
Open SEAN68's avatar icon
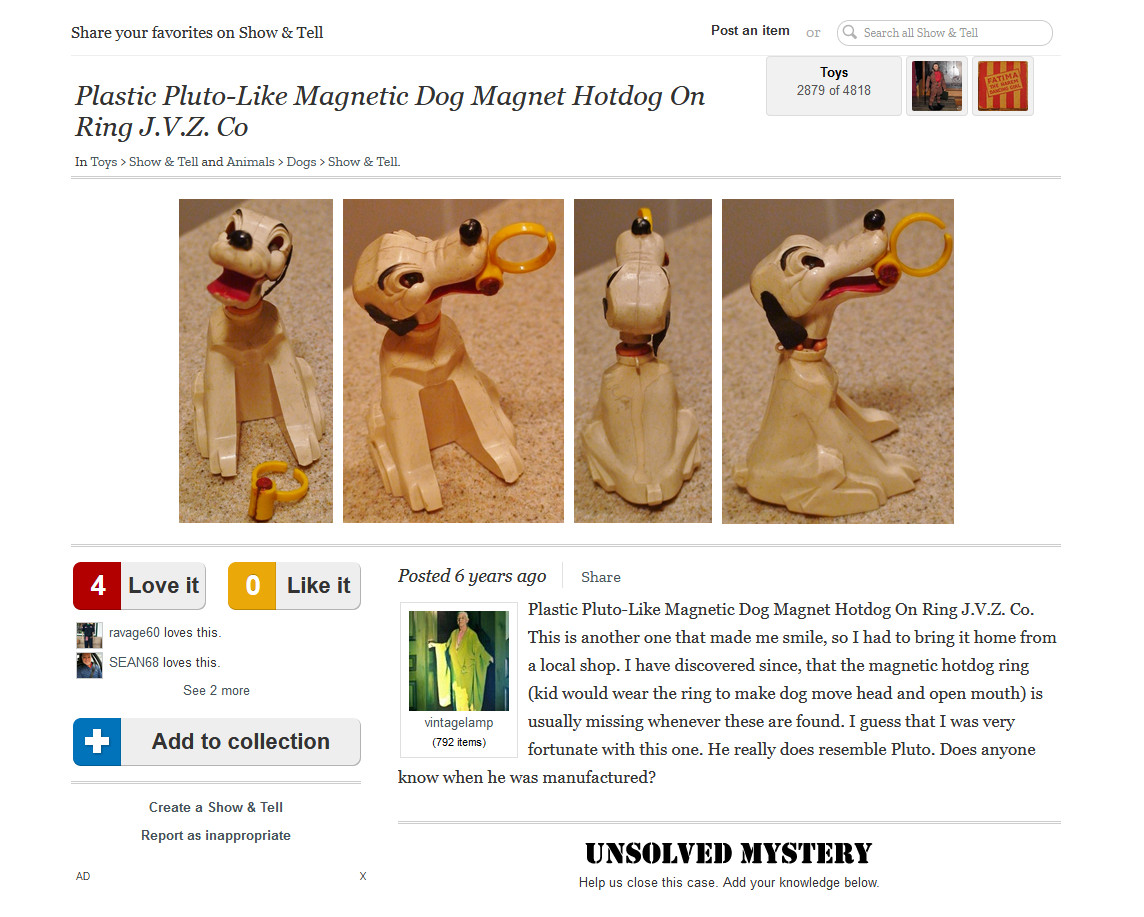(89, 665)
